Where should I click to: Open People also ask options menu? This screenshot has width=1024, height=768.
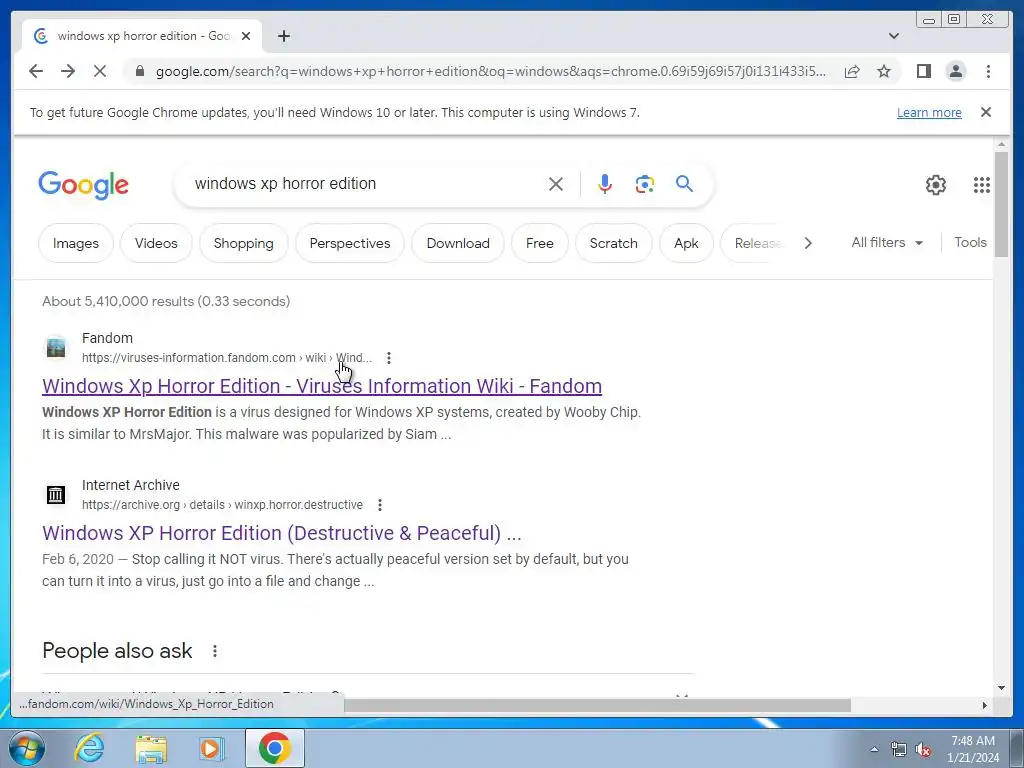point(215,651)
